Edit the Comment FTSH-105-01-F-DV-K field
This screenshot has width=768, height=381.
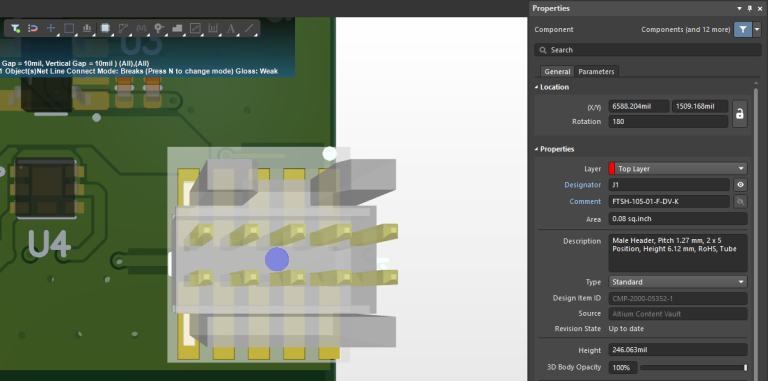(x=669, y=201)
